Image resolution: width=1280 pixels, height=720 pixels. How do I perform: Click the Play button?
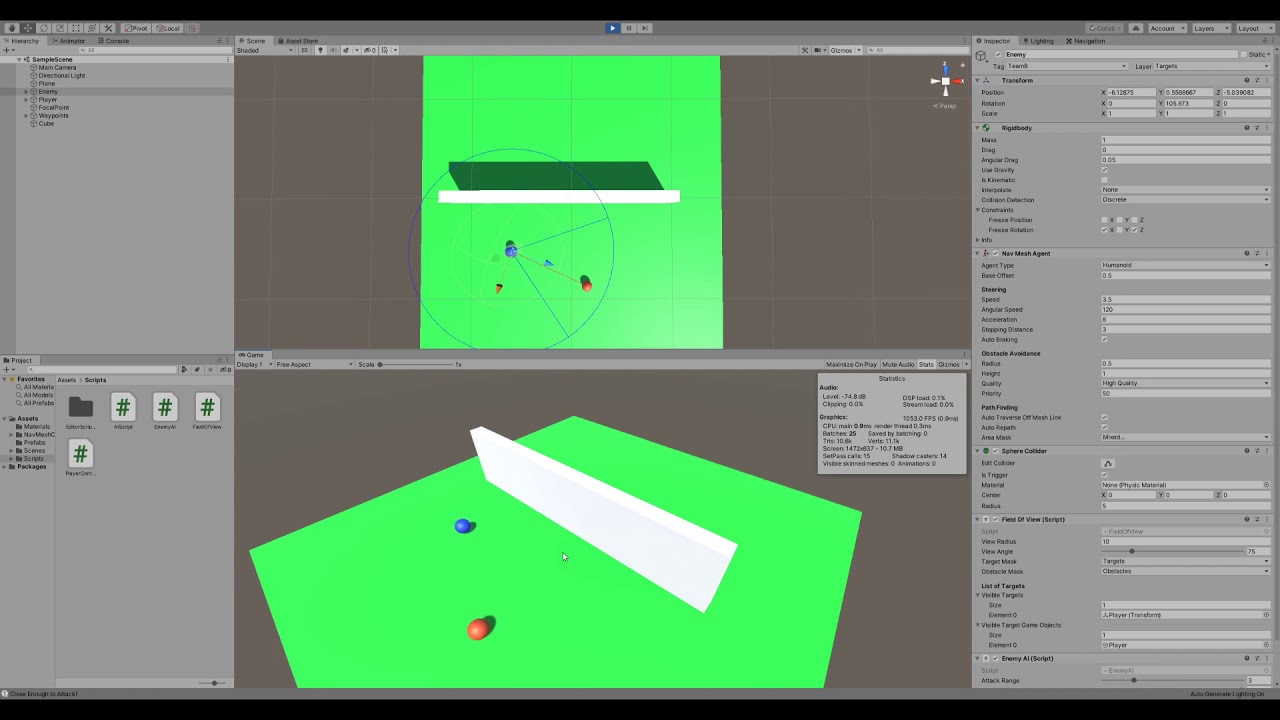(612, 28)
